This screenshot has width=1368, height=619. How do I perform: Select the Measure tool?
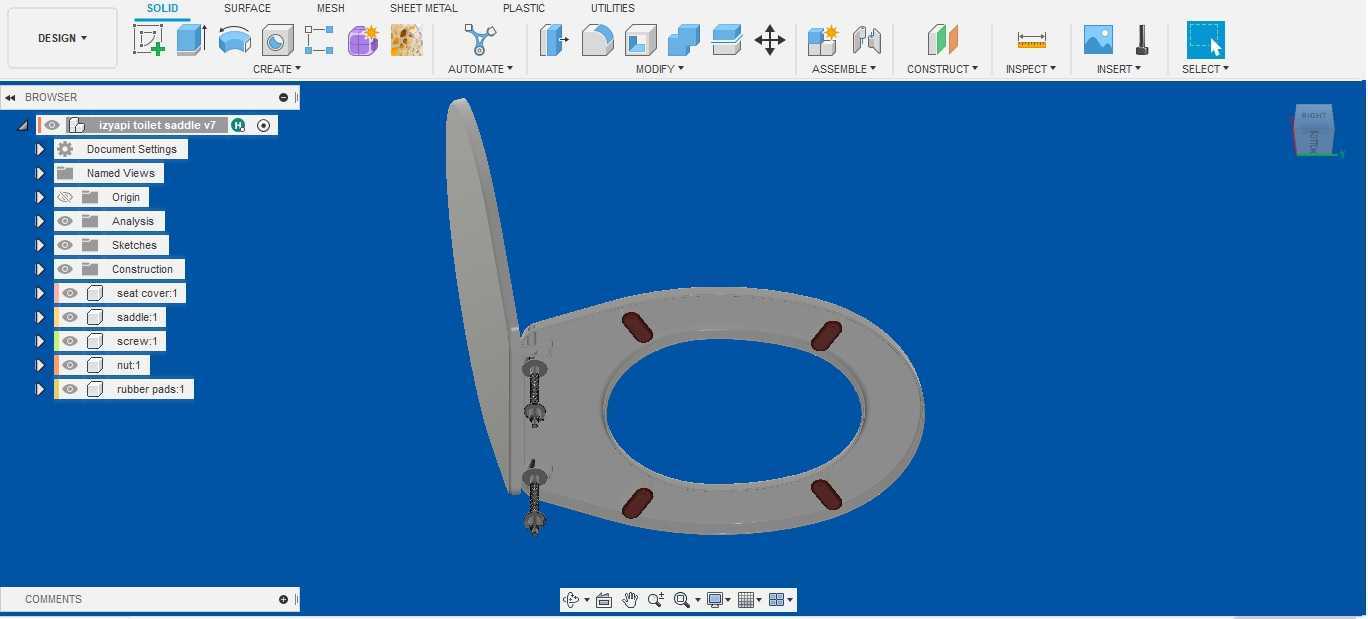coord(1031,40)
